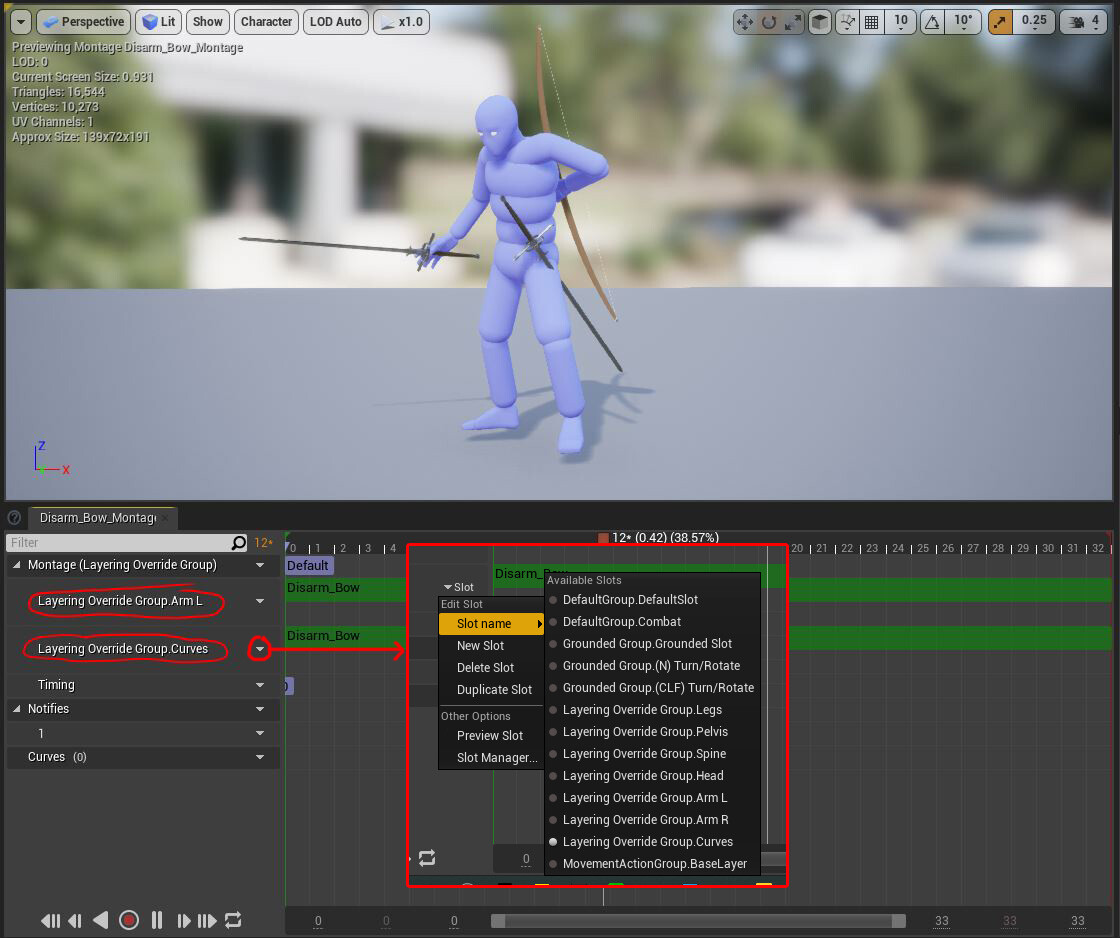Open the Perspective view dropdown
1120x938 pixels.
click(x=83, y=21)
